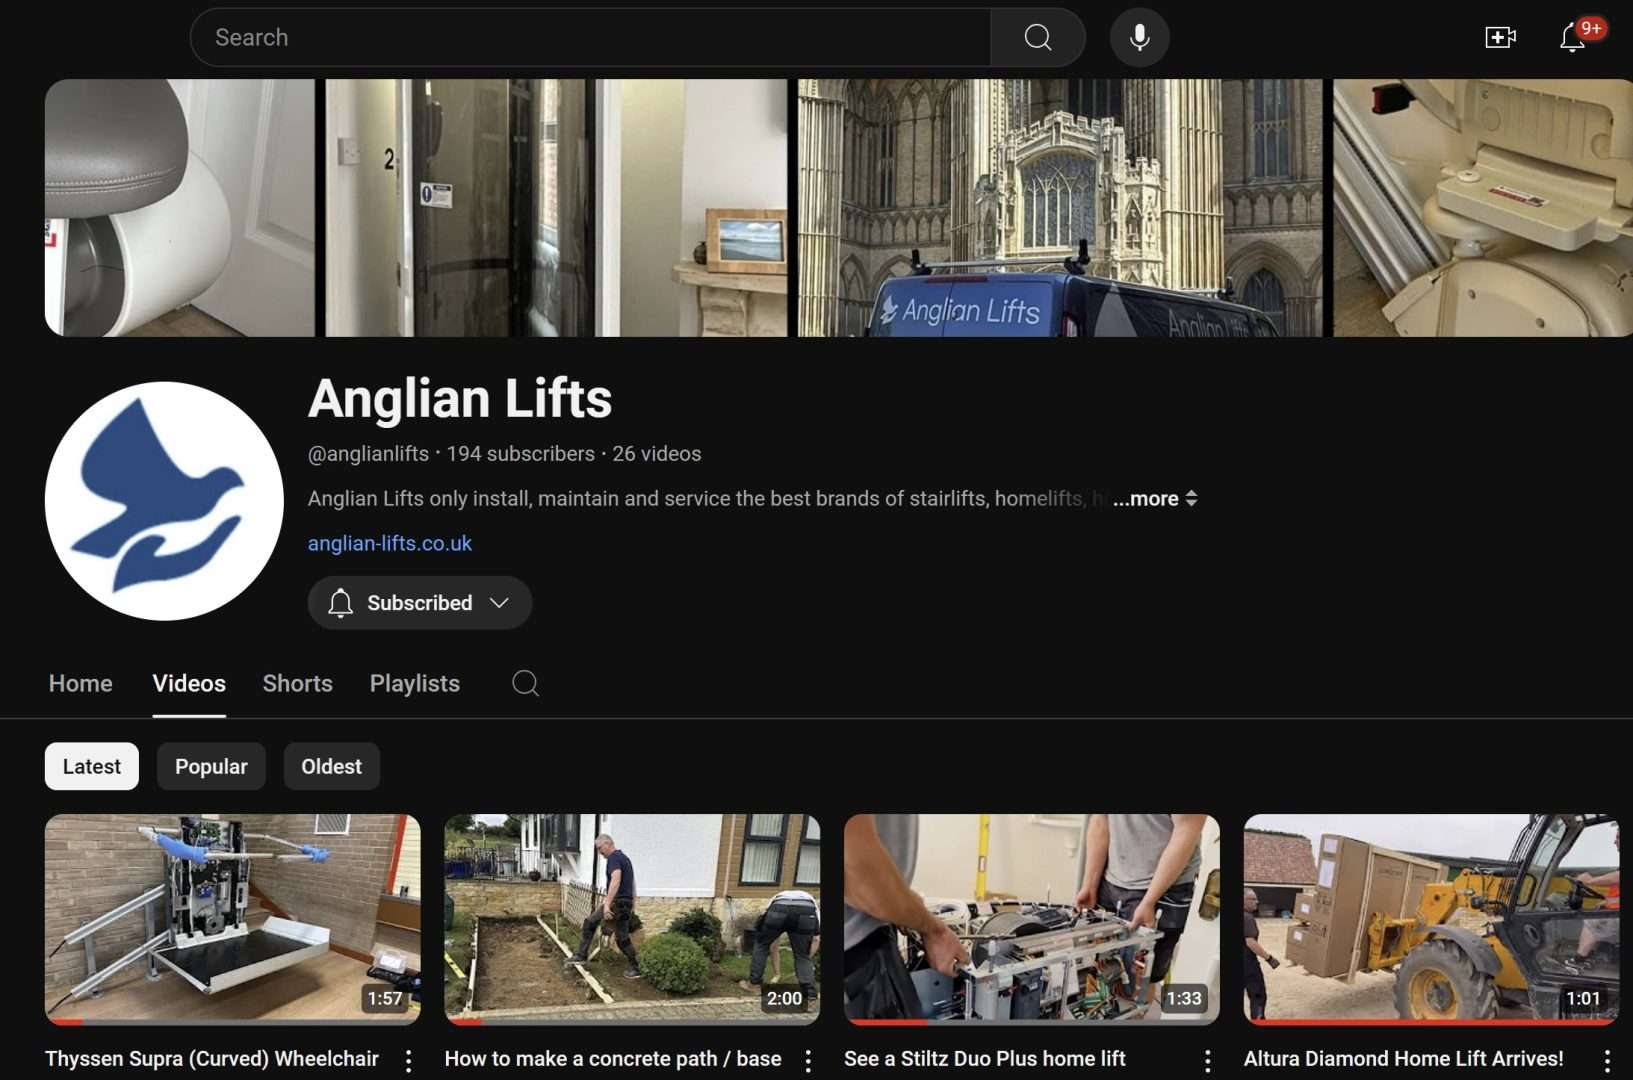This screenshot has width=1633, height=1080.
Task: Visit the anglian-lifts.co.uk link
Action: coord(390,544)
